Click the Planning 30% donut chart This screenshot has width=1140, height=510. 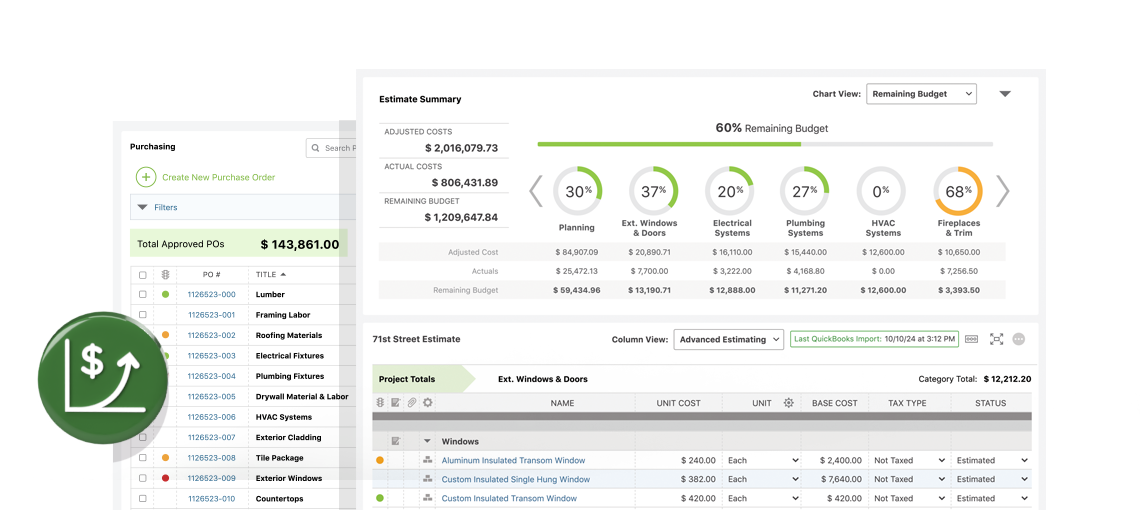(x=577, y=191)
